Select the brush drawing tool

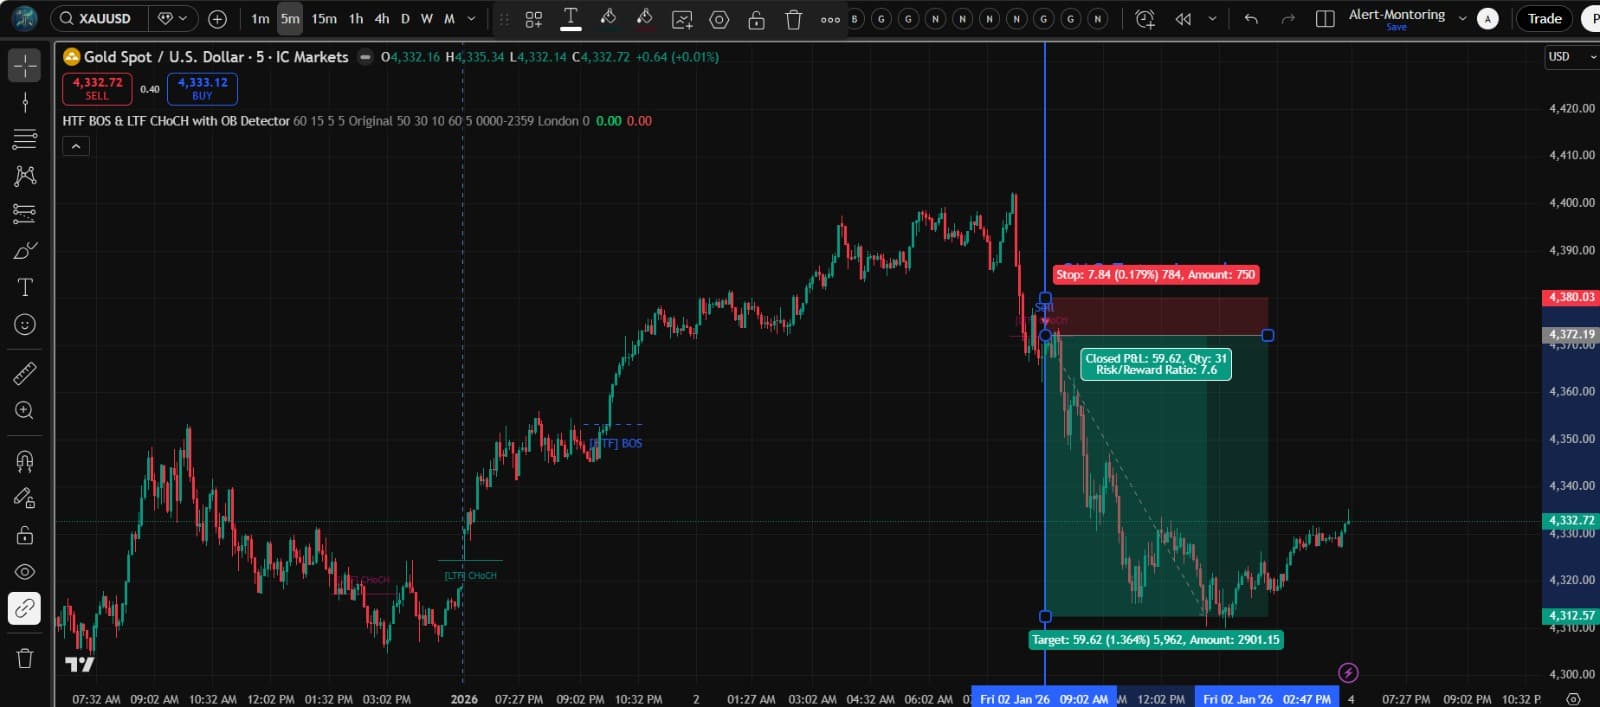[25, 250]
